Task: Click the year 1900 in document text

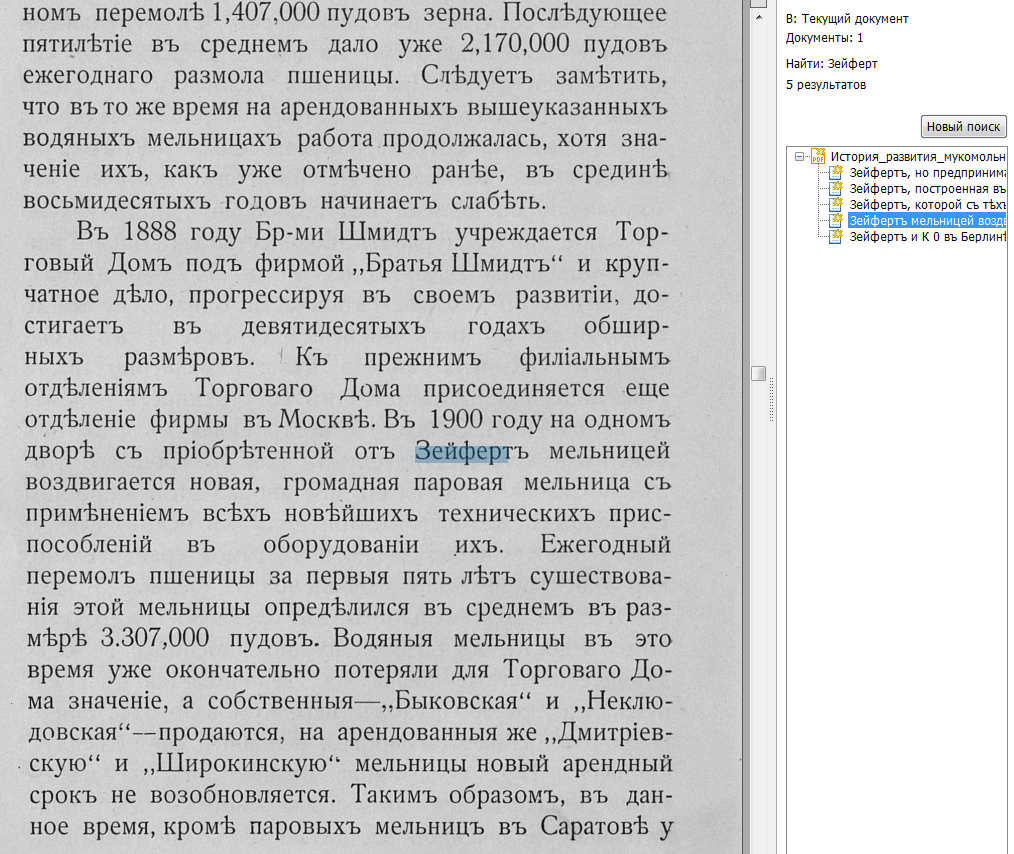Action: point(456,420)
